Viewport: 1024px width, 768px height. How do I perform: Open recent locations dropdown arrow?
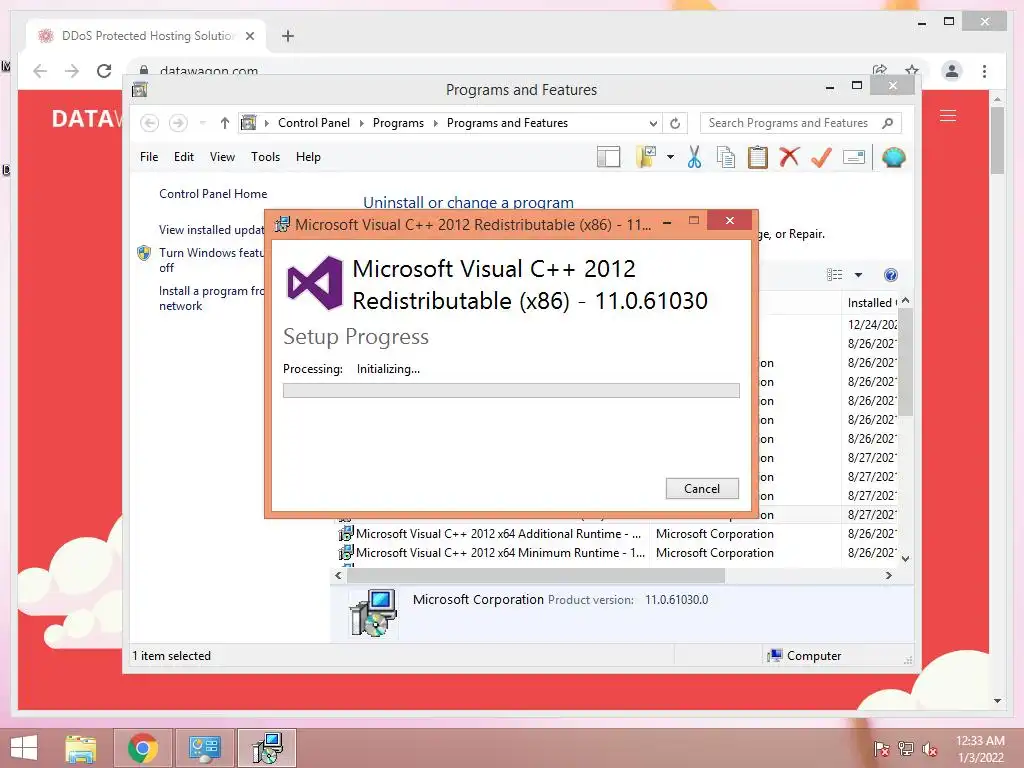click(x=202, y=123)
